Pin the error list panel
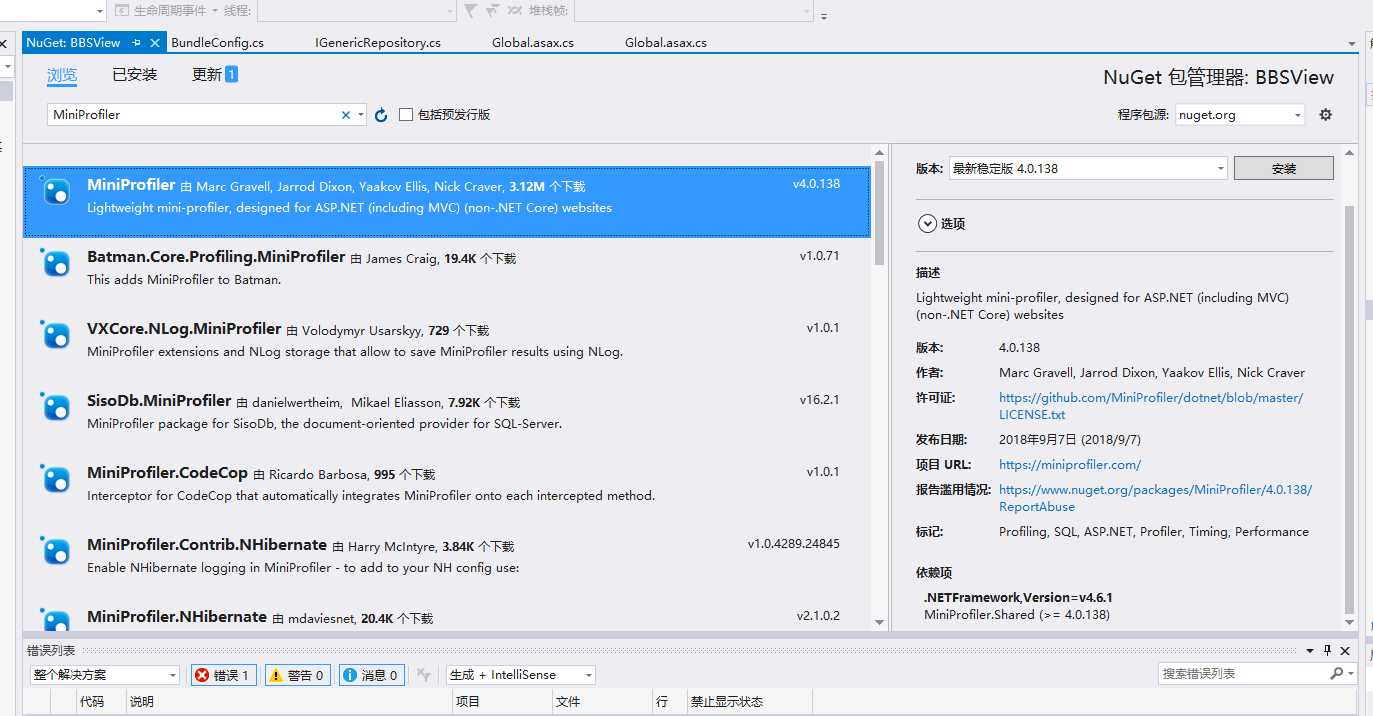 1327,650
